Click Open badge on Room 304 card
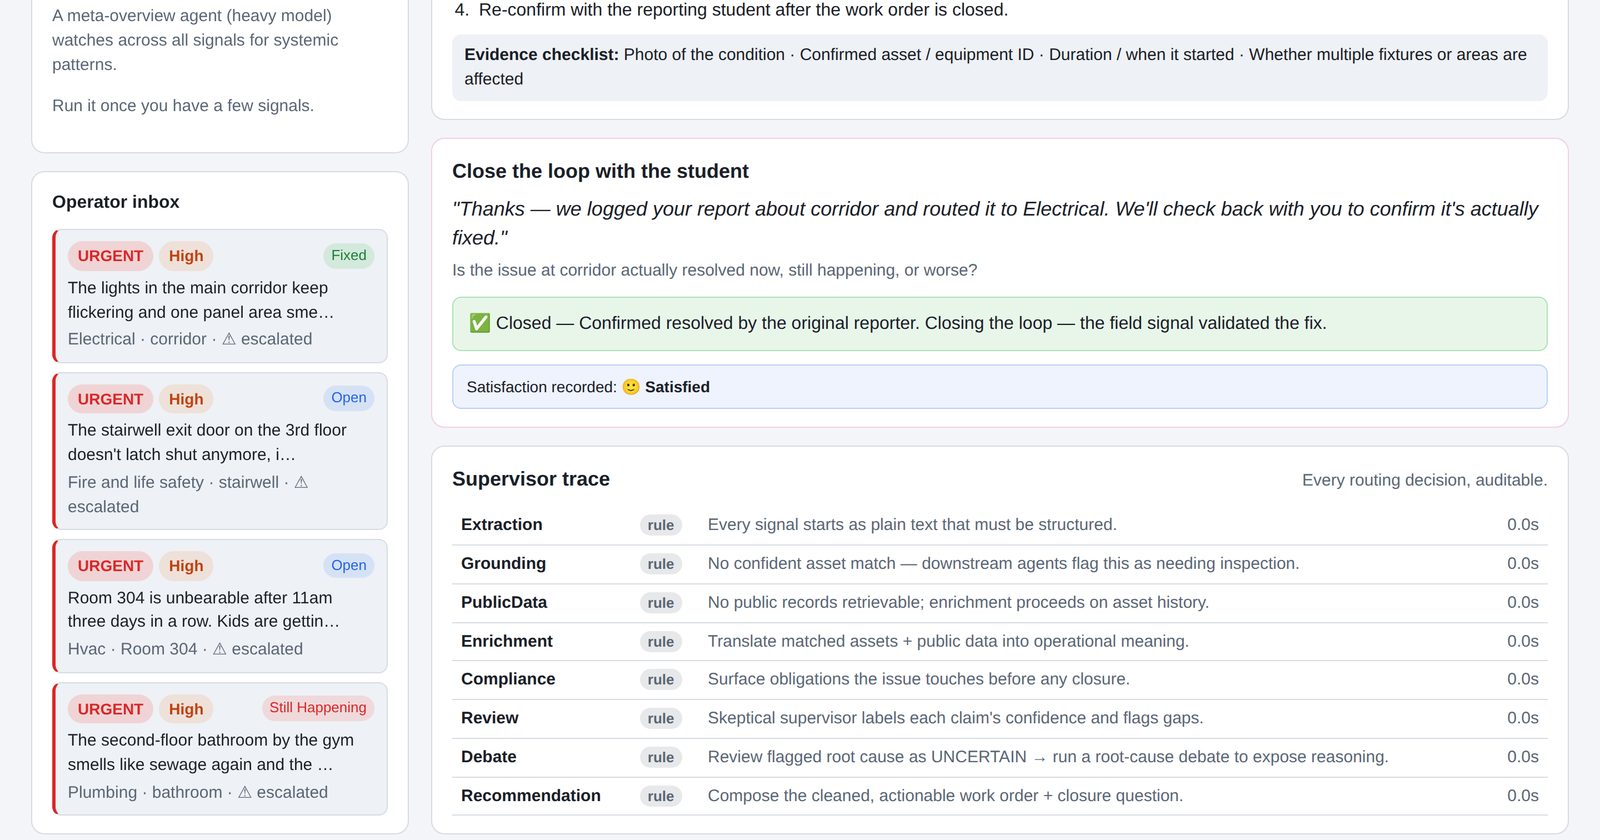This screenshot has height=840, width=1600. [x=349, y=565]
